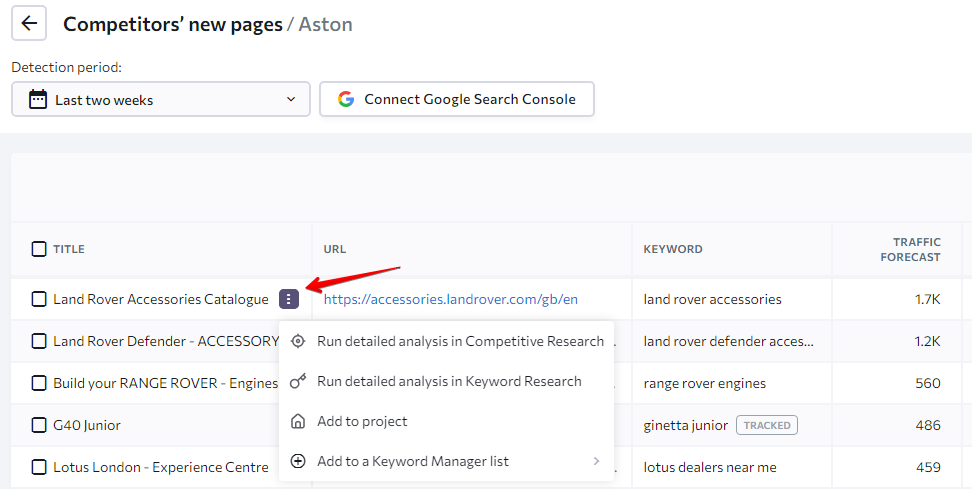This screenshot has width=972, height=489.
Task: Click the TRACKED badge next to ginetta junior
Action: click(767, 425)
